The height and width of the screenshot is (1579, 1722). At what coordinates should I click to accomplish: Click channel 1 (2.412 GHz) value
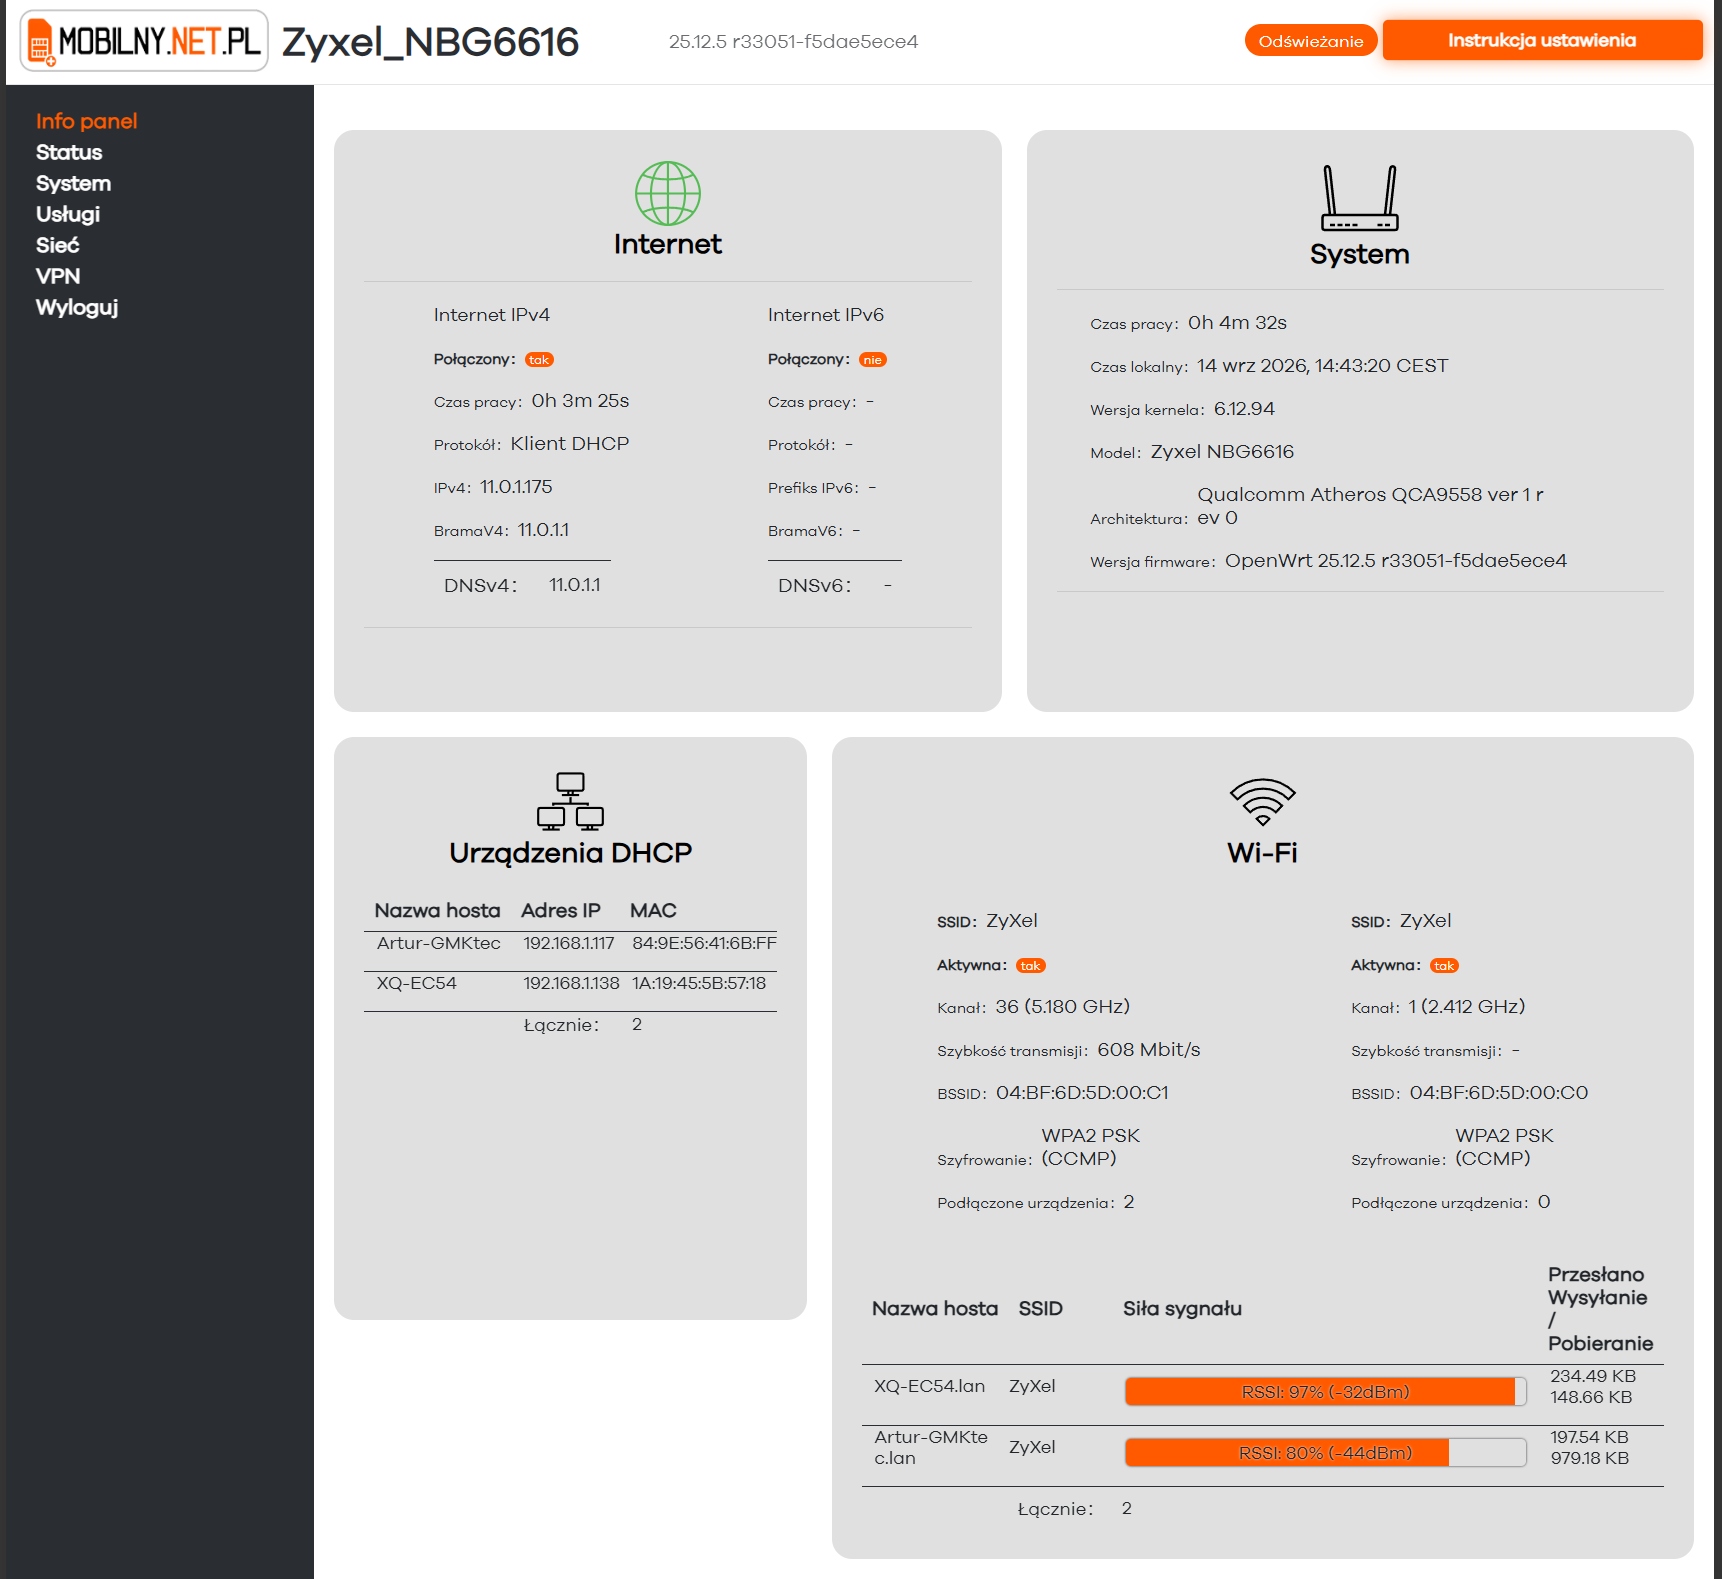point(1467,1007)
